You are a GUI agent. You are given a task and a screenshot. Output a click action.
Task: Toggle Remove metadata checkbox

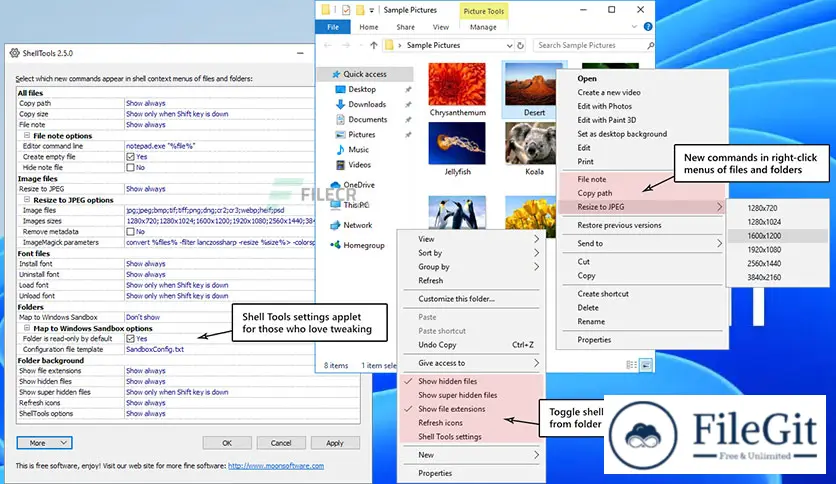point(130,231)
